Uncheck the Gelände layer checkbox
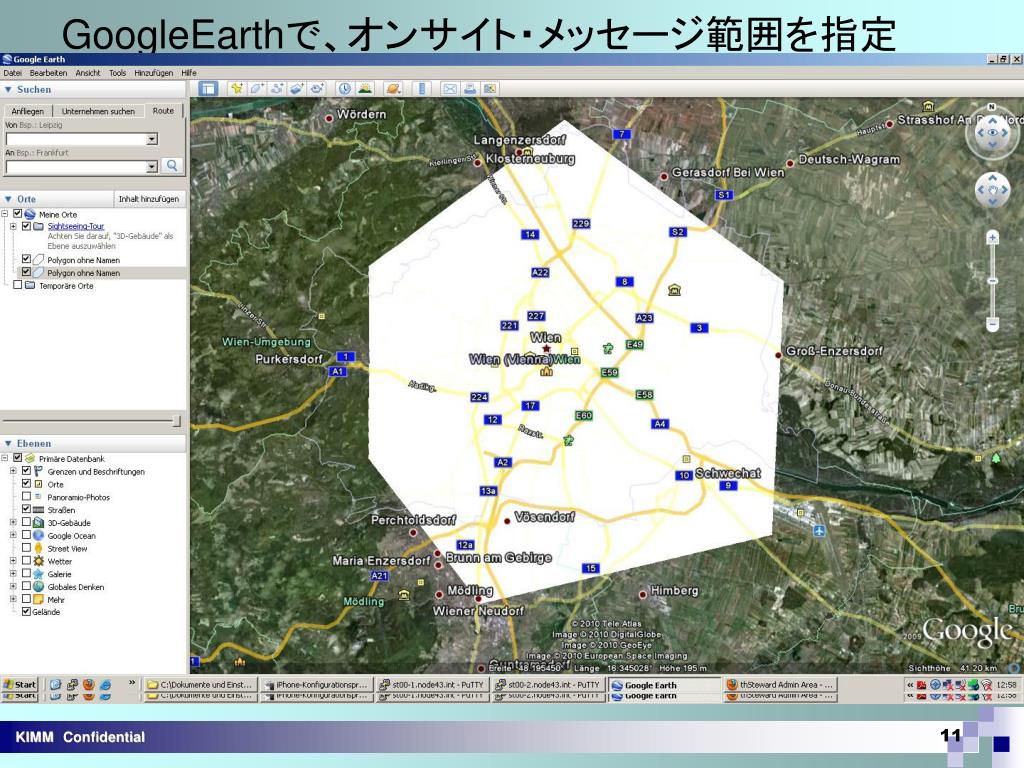The image size is (1024, 768). pos(26,611)
